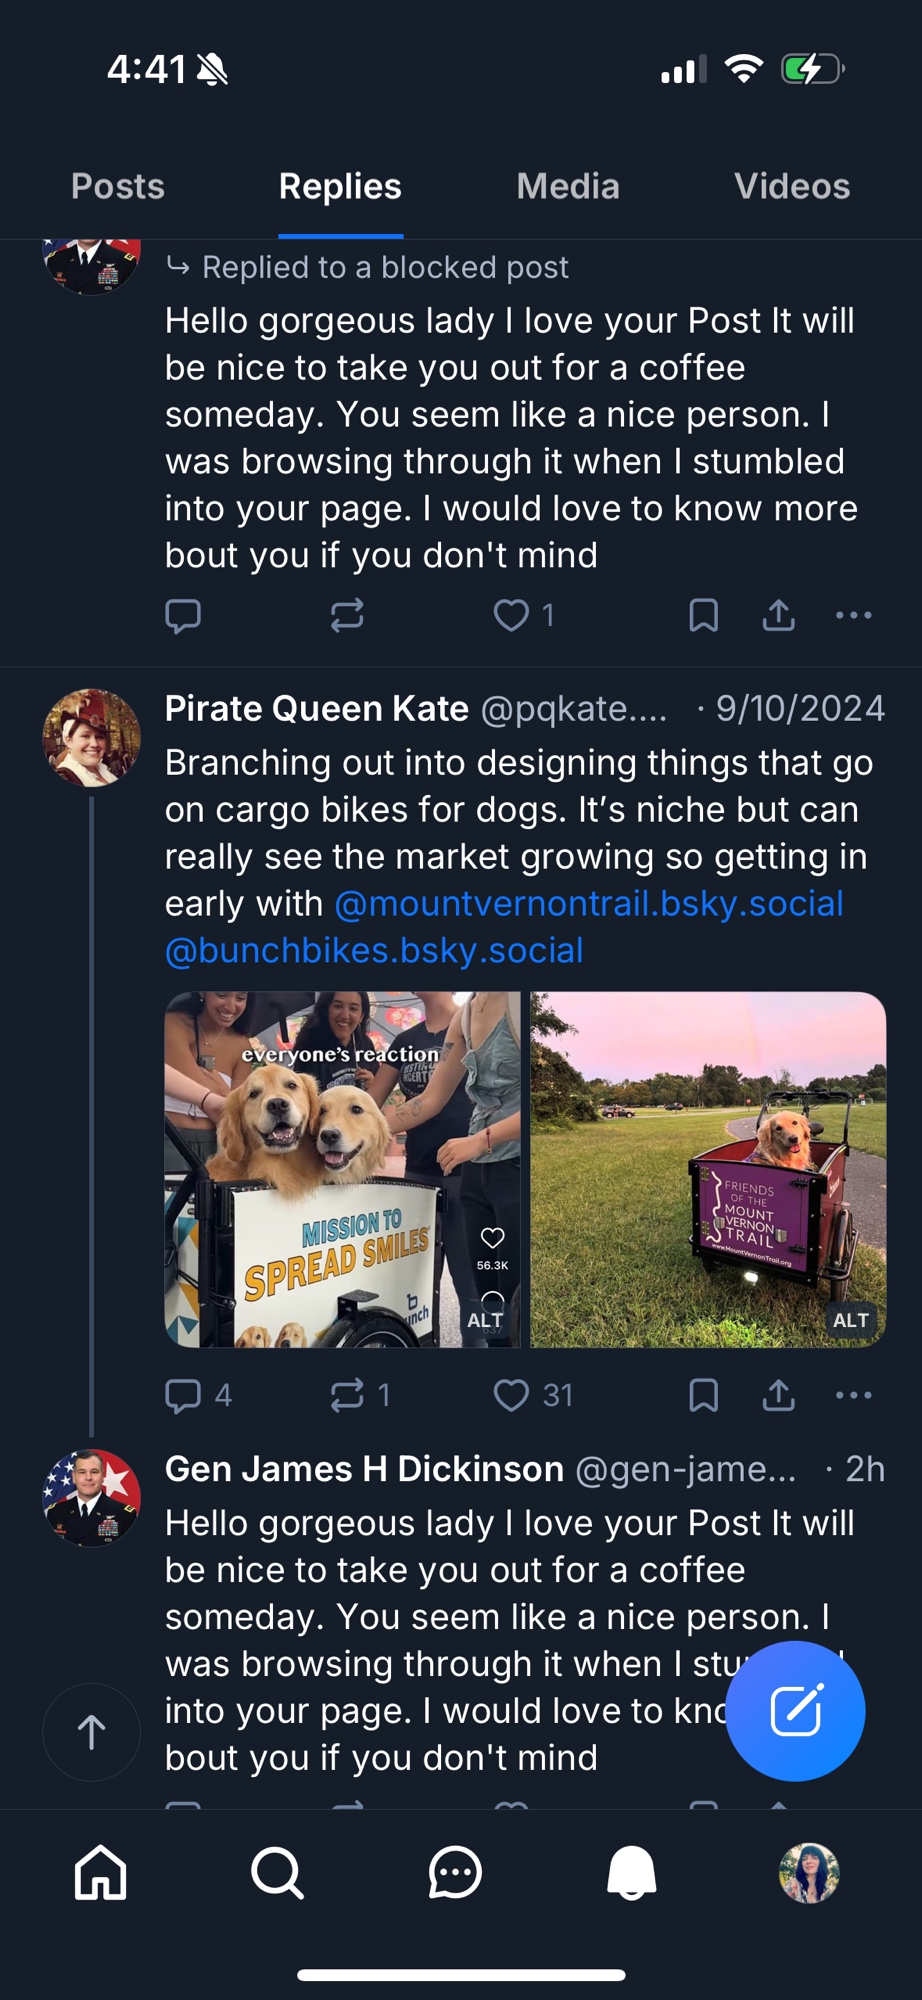Tap the compose new post button
The width and height of the screenshot is (922, 2000).
(795, 1710)
